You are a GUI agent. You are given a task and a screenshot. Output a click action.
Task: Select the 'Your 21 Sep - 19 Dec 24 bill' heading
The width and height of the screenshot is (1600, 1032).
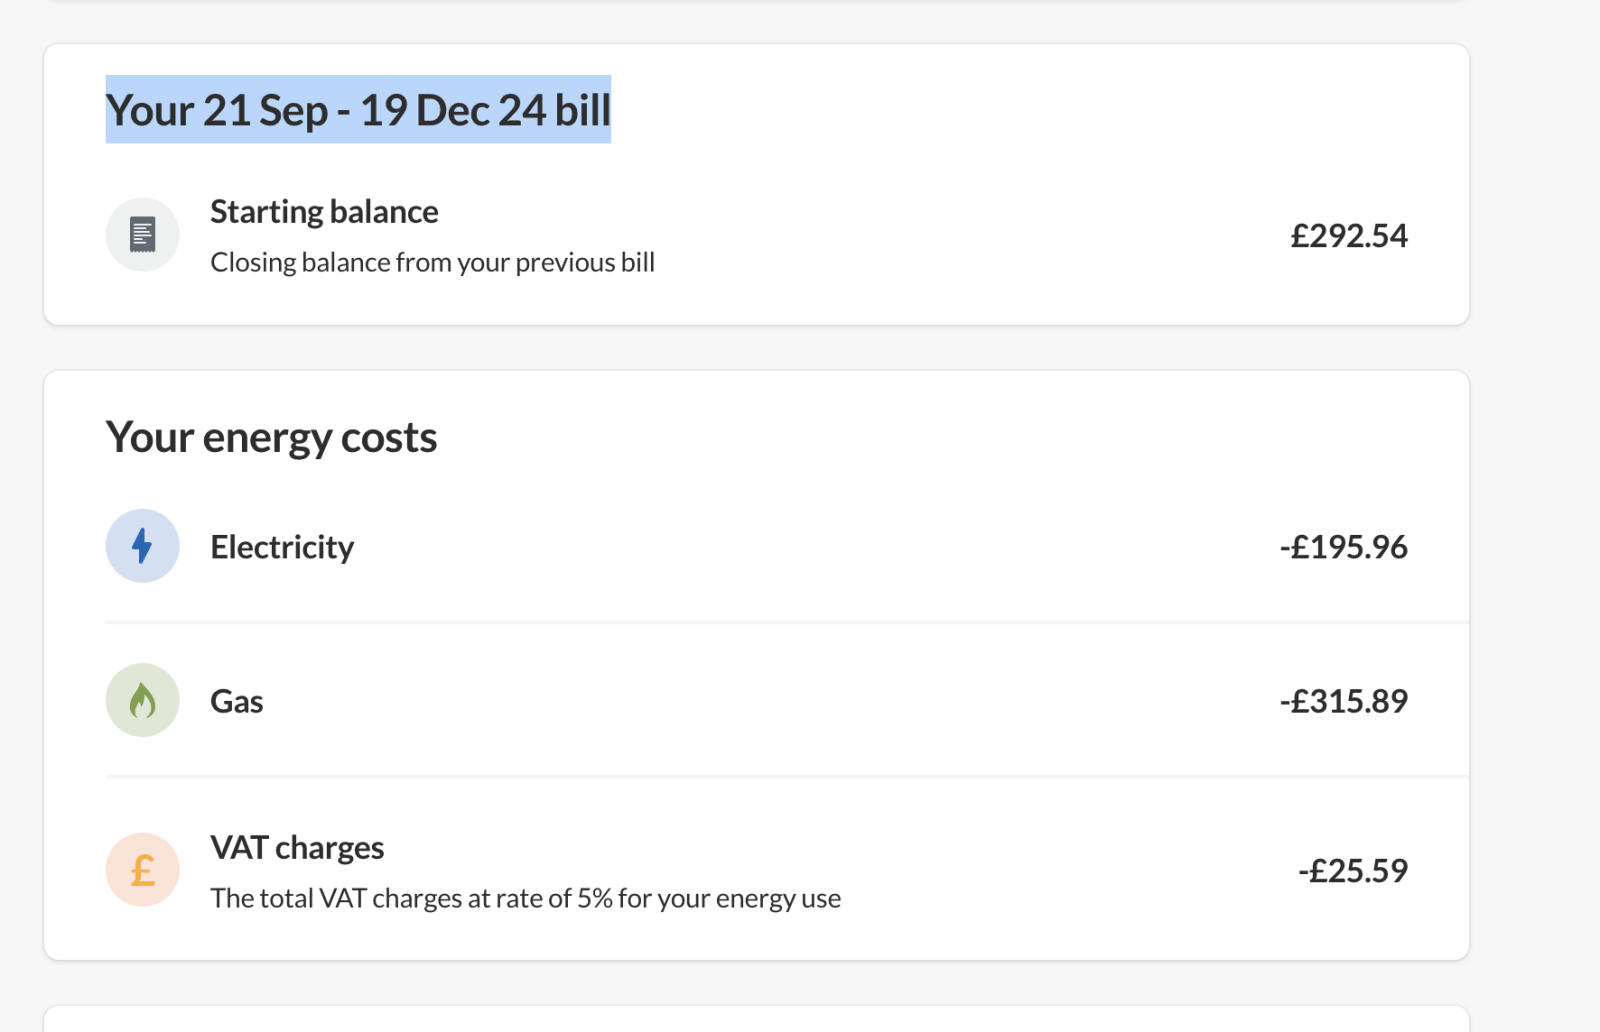click(x=358, y=110)
